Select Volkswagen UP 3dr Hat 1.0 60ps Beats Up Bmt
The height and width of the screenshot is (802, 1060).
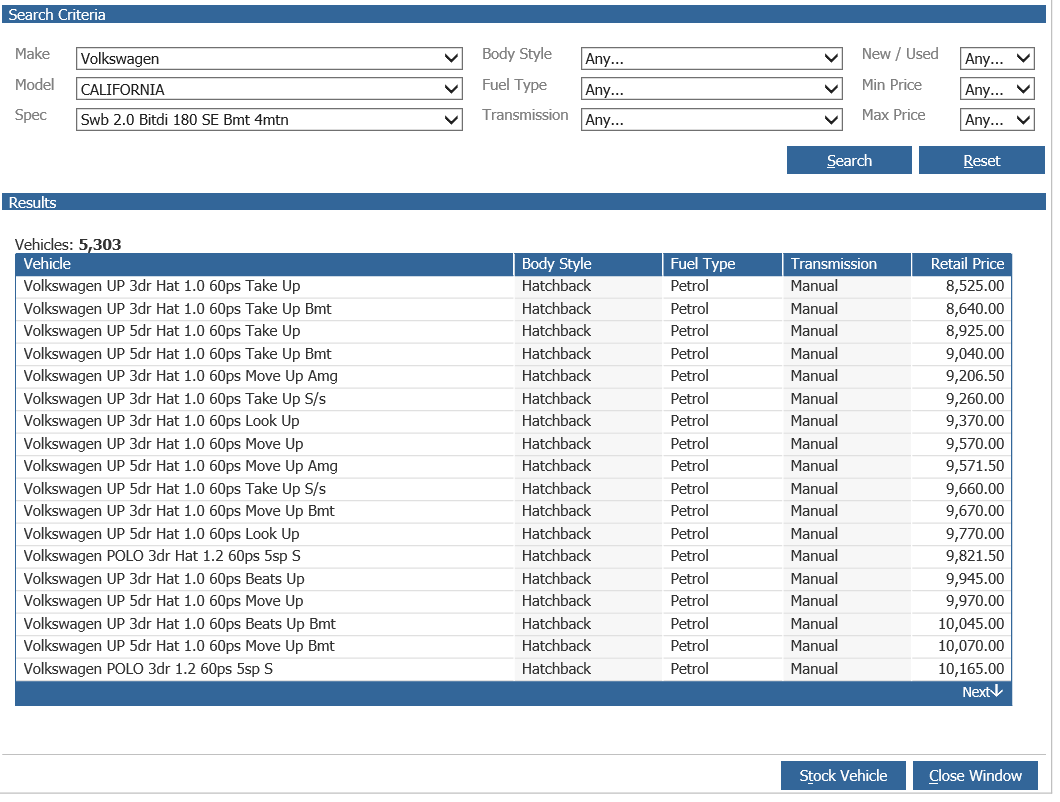[513, 623]
